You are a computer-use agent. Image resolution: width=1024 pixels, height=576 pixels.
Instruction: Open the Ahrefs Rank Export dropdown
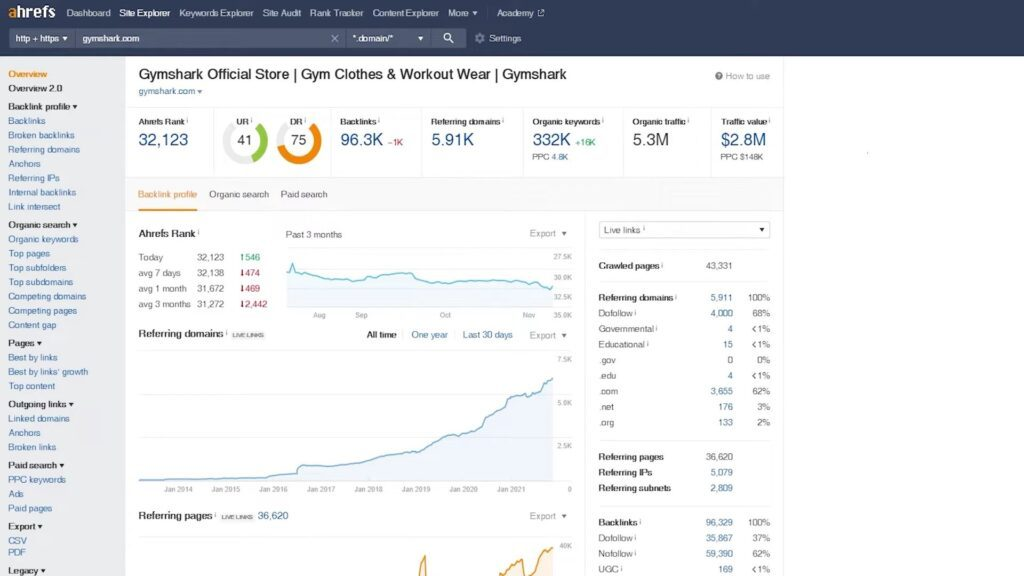[x=548, y=233]
